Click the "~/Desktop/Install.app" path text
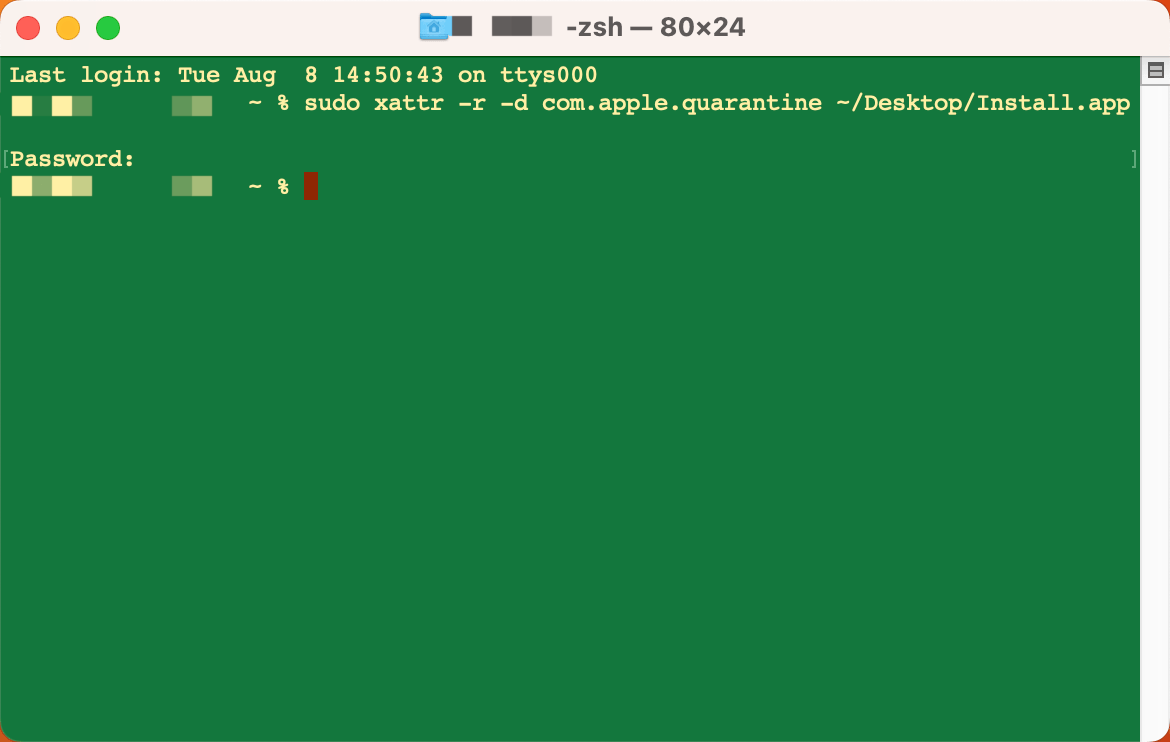Image resolution: width=1170 pixels, height=742 pixels. pyautogui.click(x=983, y=103)
